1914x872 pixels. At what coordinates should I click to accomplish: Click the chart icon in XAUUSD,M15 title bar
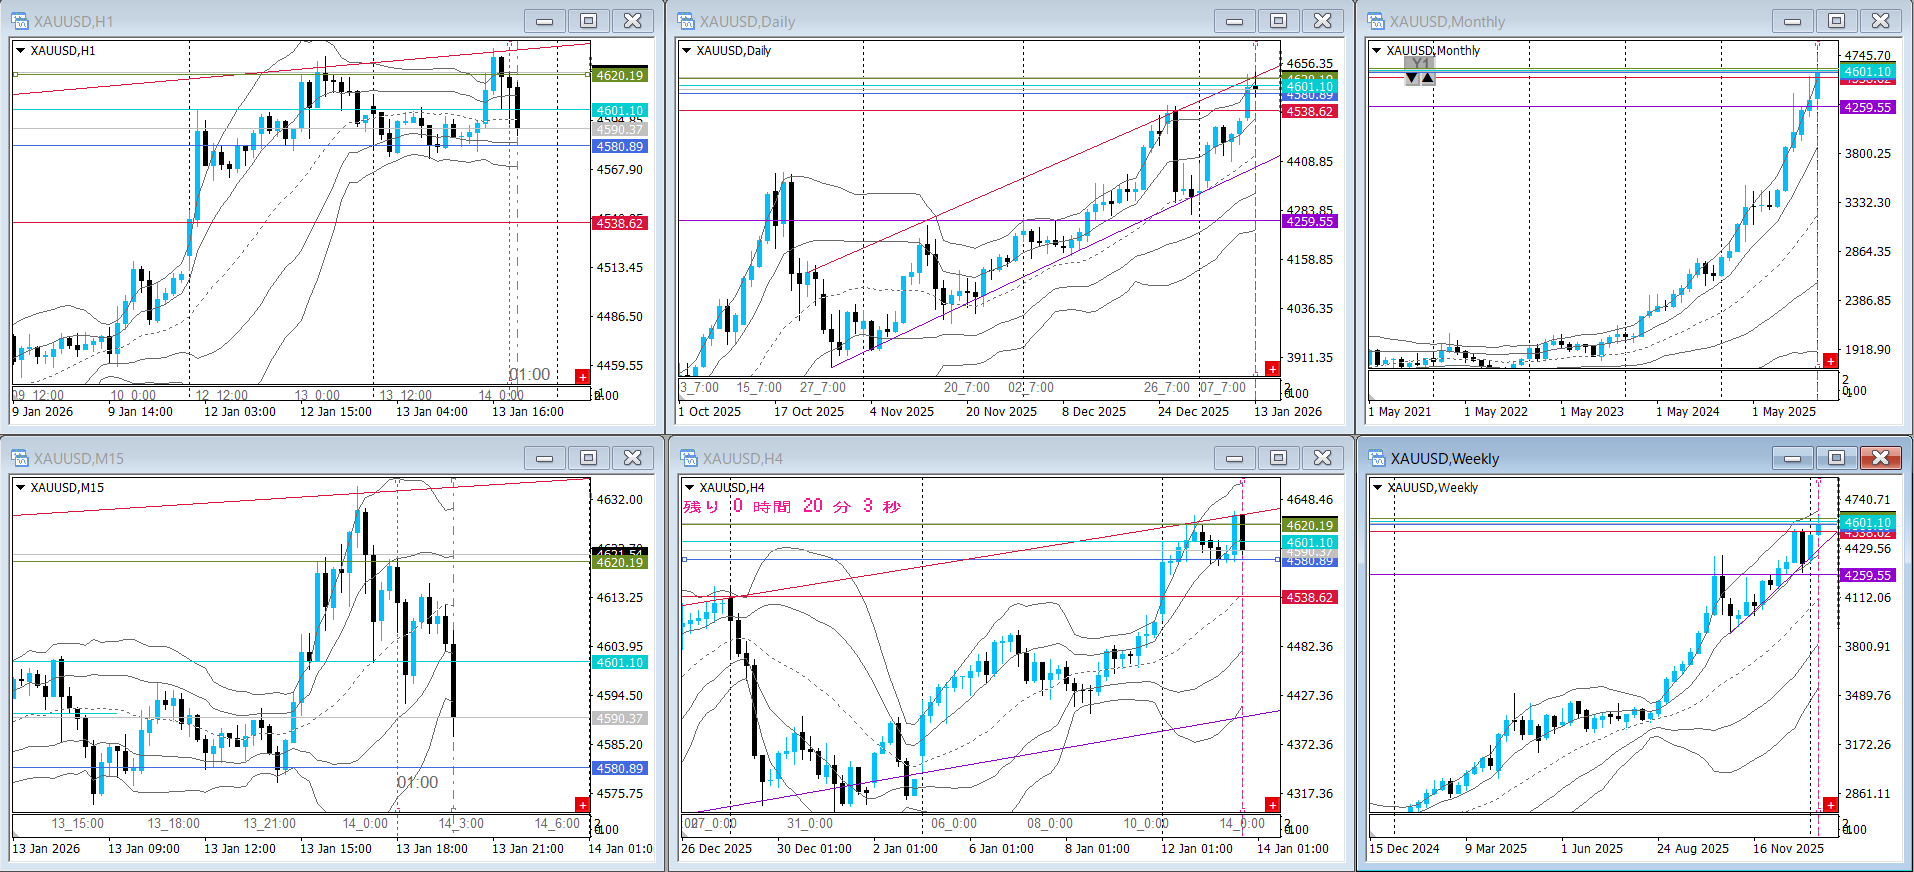(20, 458)
